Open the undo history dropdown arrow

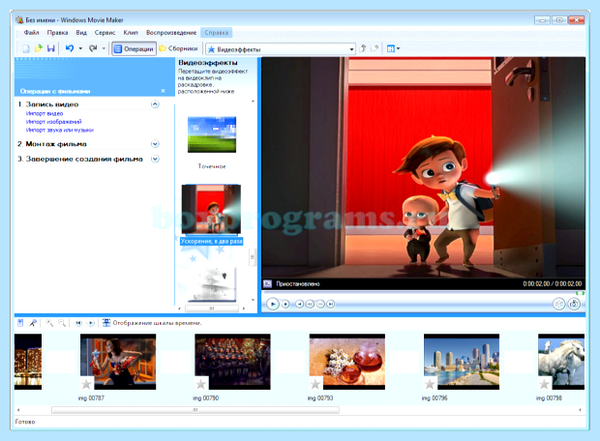[x=80, y=49]
